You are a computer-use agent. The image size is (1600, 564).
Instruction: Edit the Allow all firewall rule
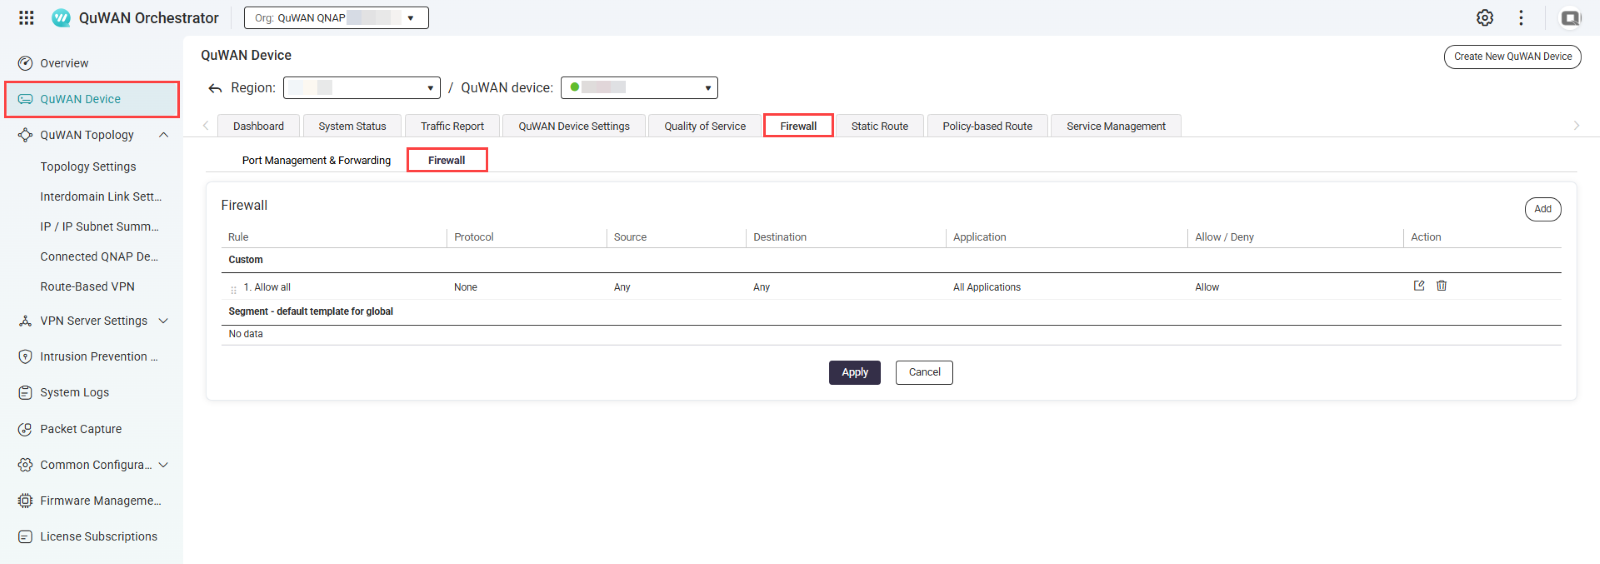(1419, 286)
